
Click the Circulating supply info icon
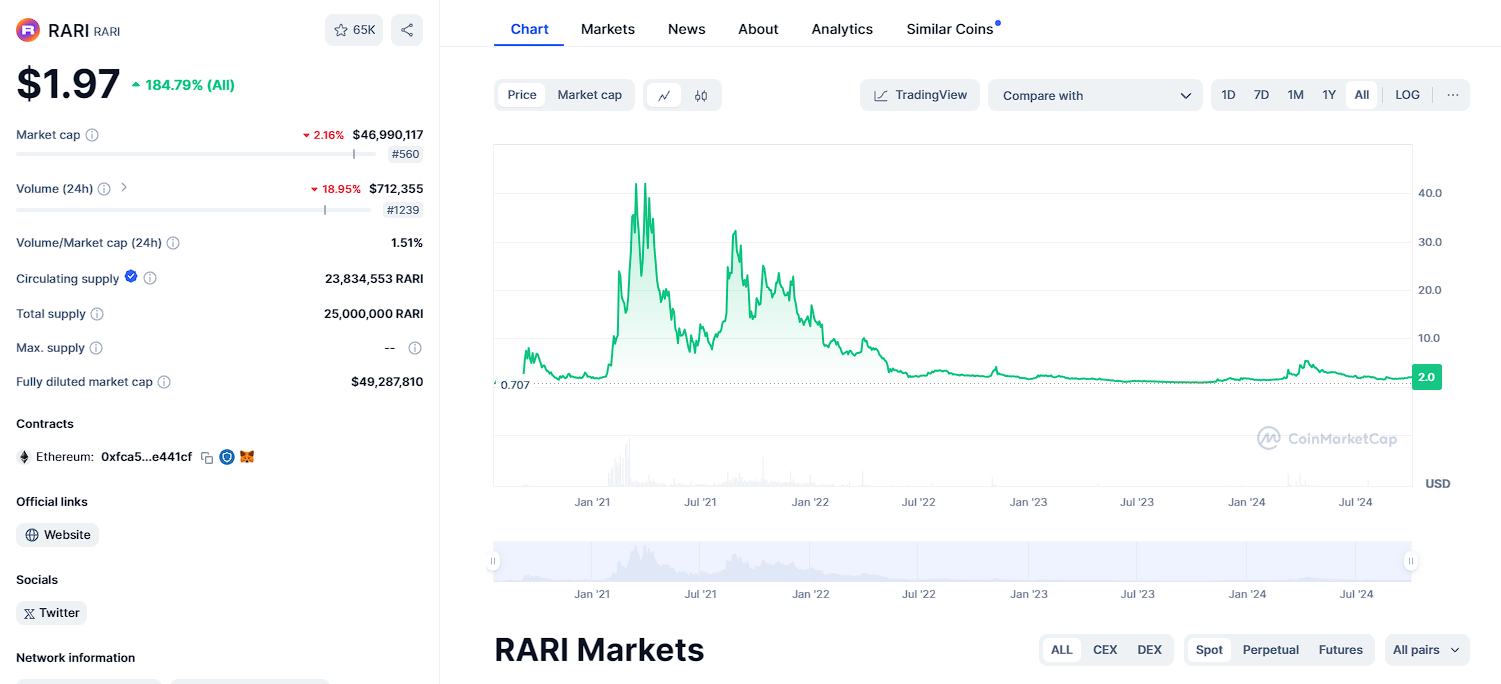point(150,279)
